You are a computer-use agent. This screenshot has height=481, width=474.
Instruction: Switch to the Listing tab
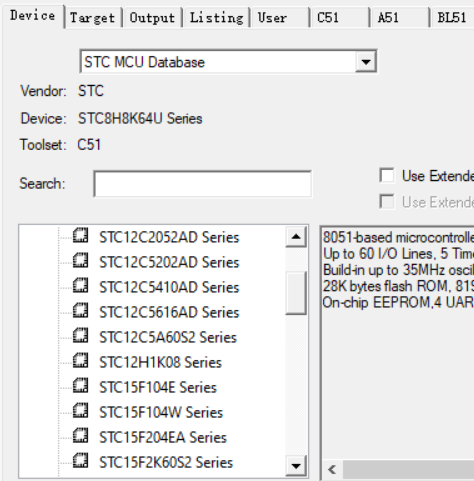click(216, 18)
